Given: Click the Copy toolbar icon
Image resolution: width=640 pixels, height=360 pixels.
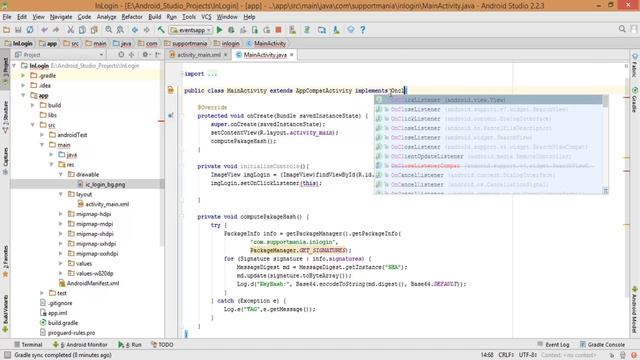Looking at the screenshot, I should pos(82,30).
